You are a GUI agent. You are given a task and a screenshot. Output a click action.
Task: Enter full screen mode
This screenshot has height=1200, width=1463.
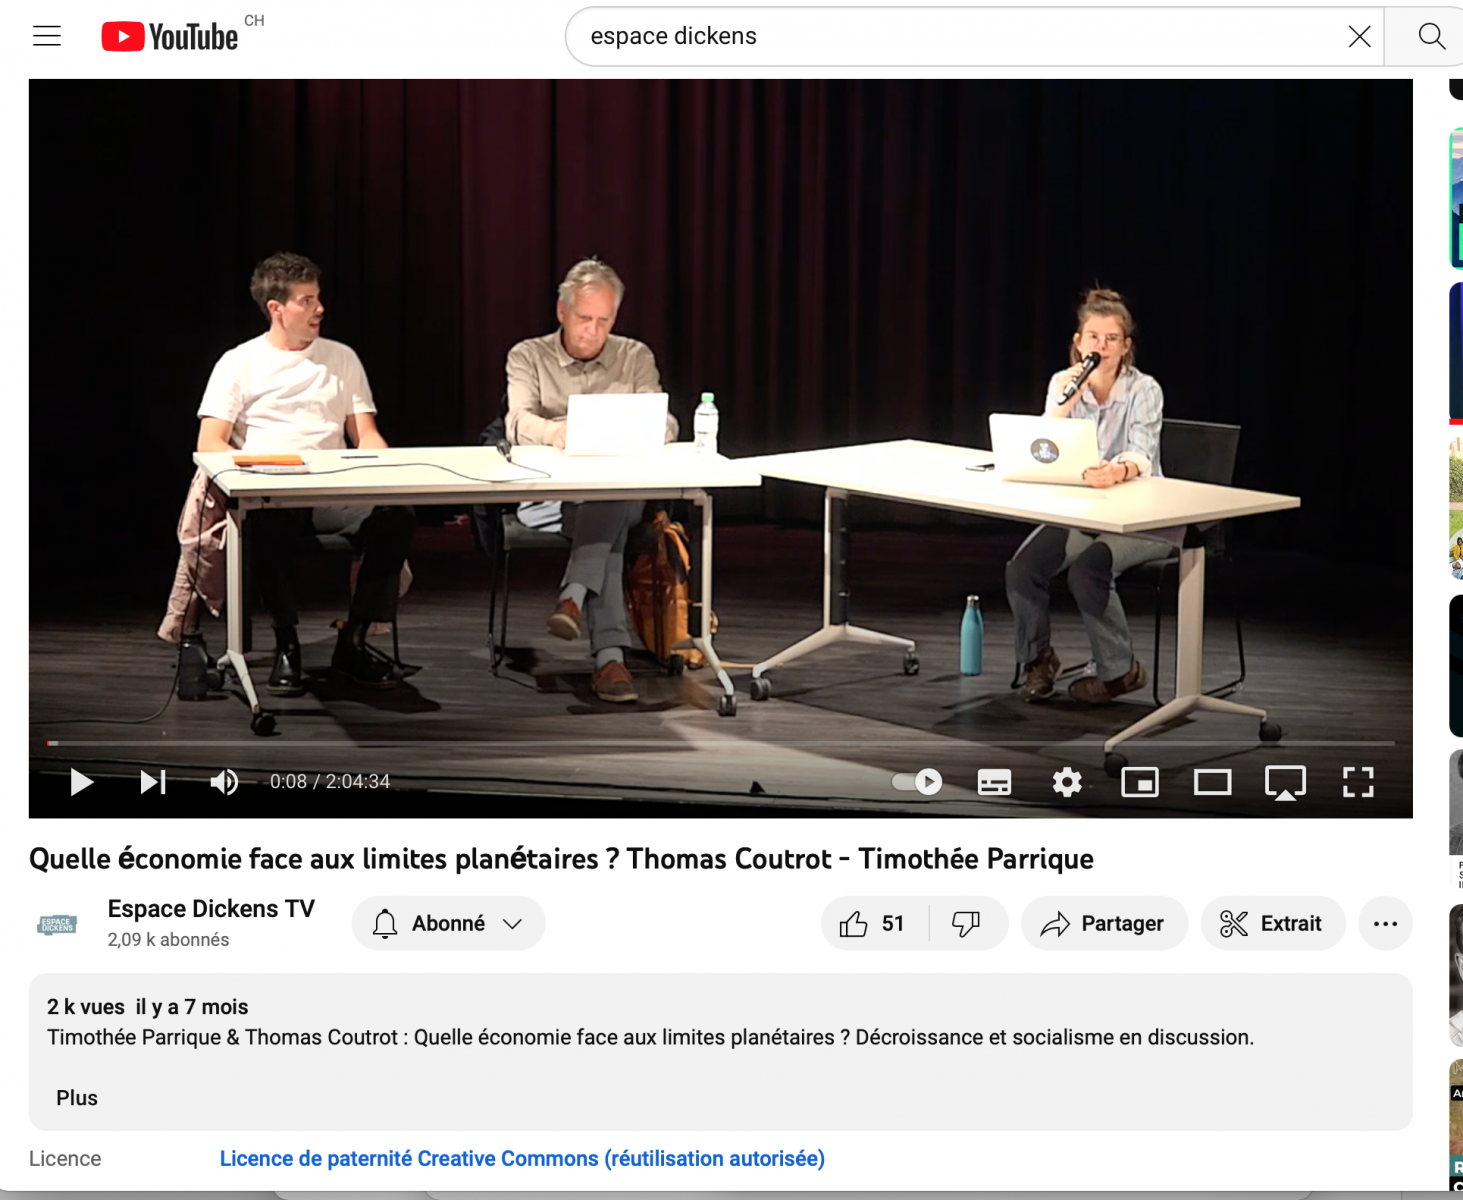[x=1357, y=782]
